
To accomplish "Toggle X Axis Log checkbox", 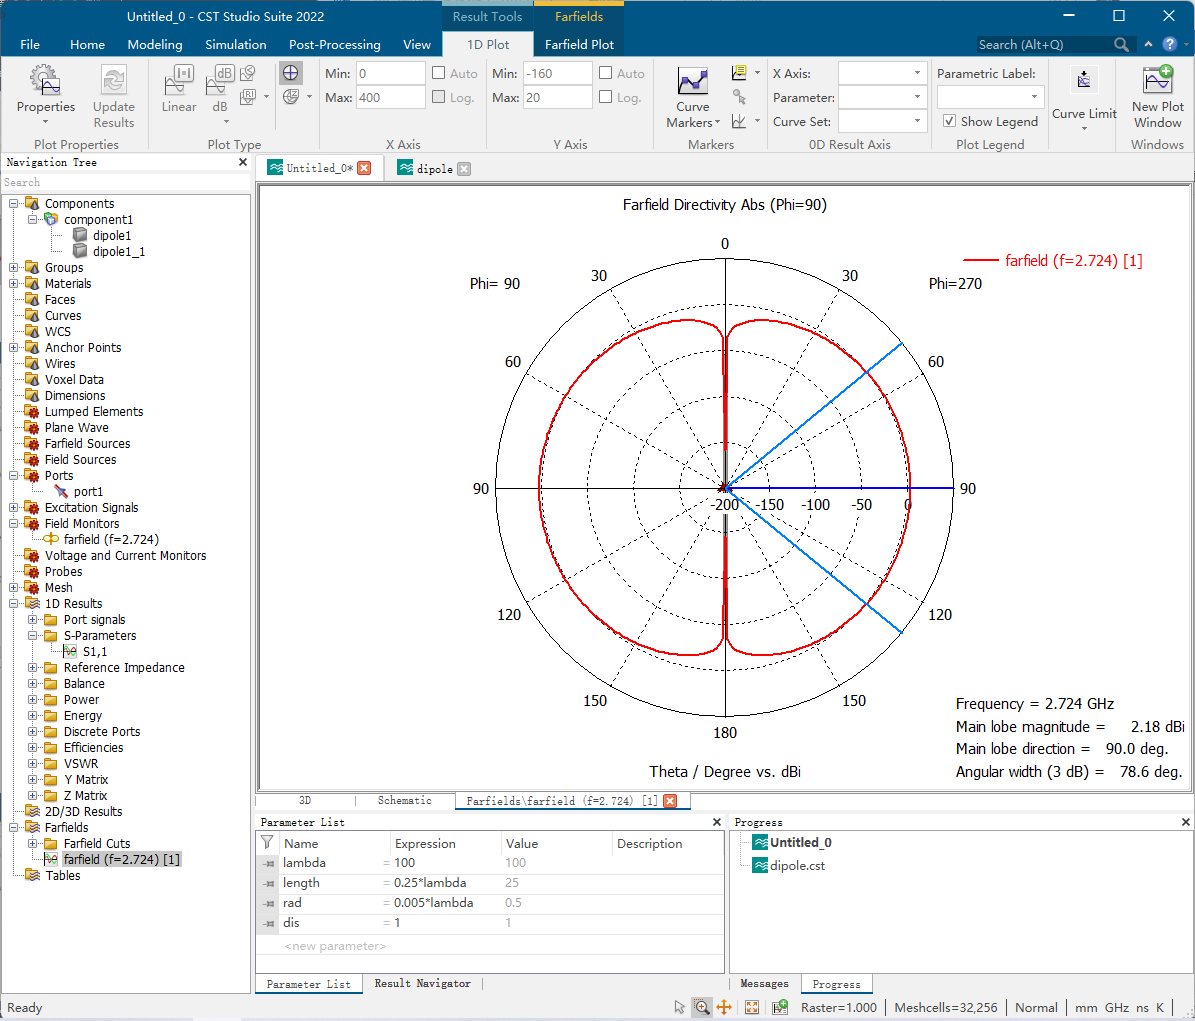I will point(439,97).
